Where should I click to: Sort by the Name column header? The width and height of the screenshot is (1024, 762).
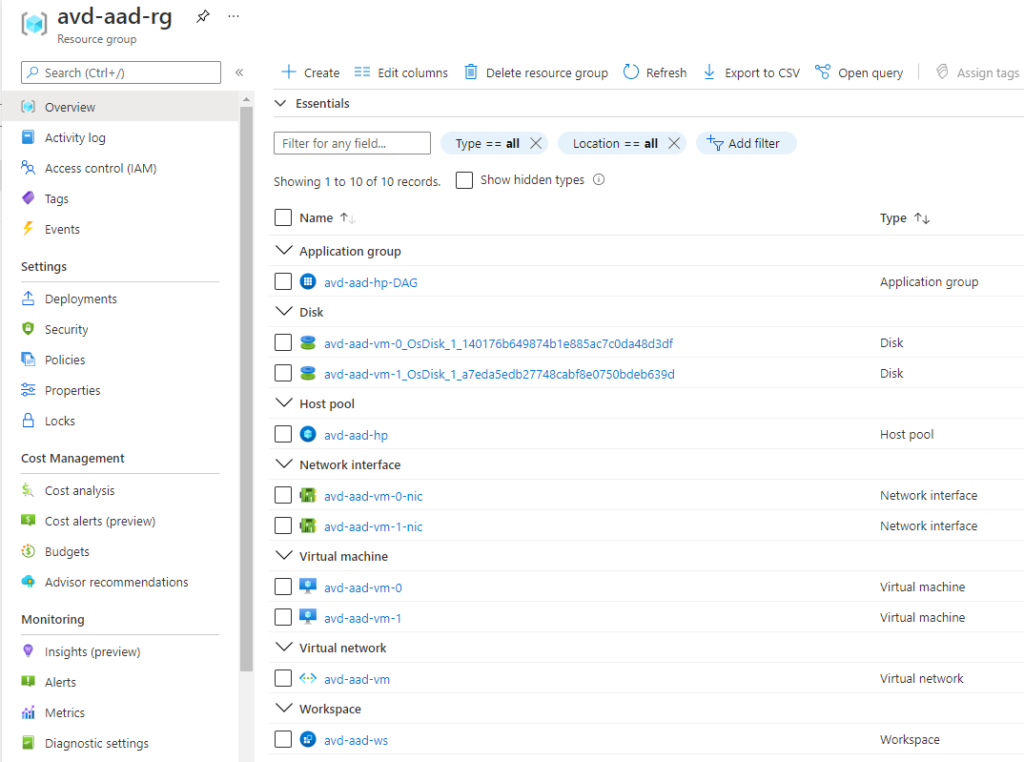327,218
